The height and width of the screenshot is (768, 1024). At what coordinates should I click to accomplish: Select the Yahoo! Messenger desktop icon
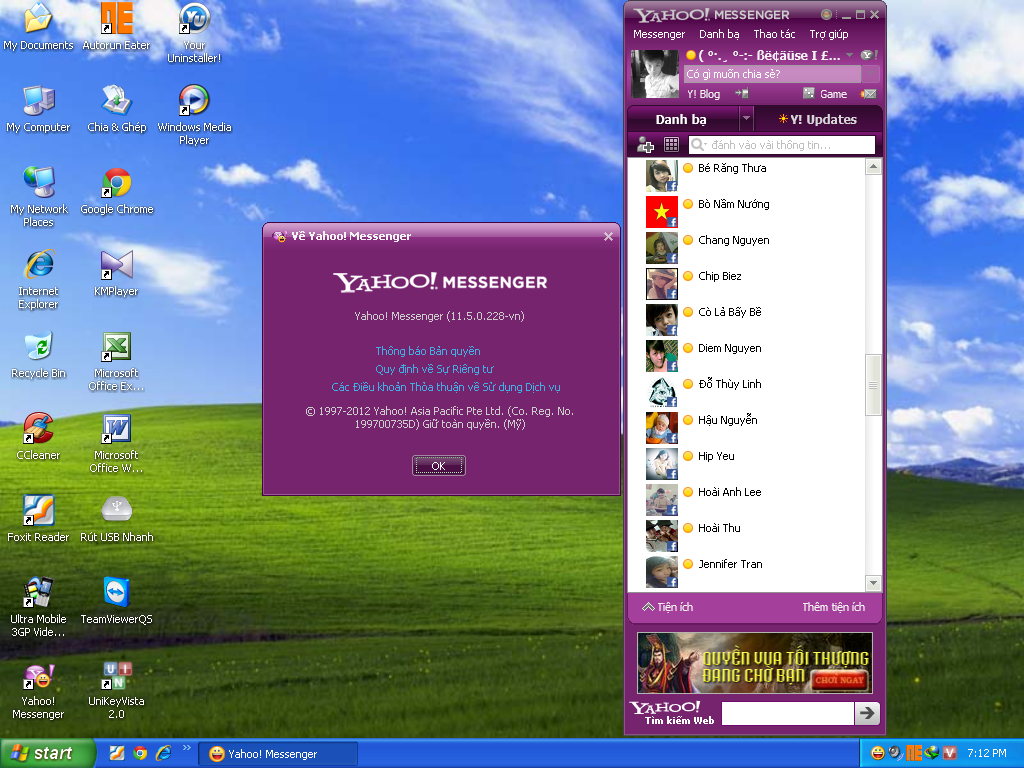click(38, 692)
